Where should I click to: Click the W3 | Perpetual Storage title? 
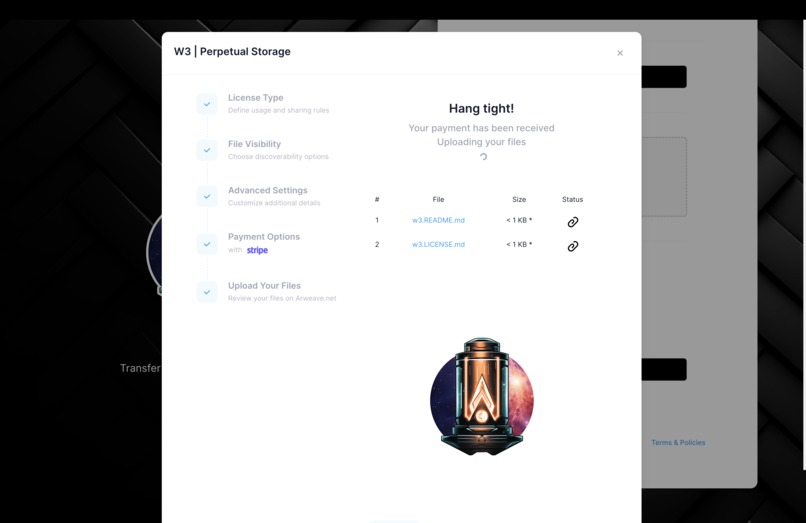pyautogui.click(x=232, y=51)
